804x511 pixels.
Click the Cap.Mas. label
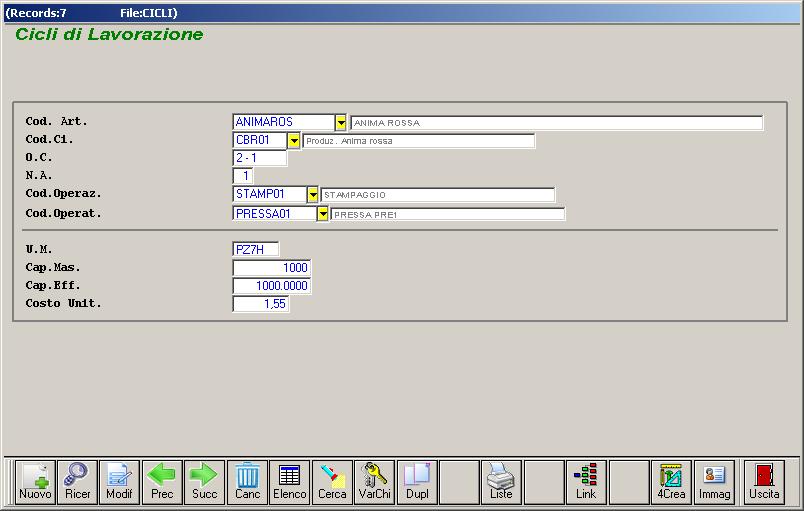point(53,268)
